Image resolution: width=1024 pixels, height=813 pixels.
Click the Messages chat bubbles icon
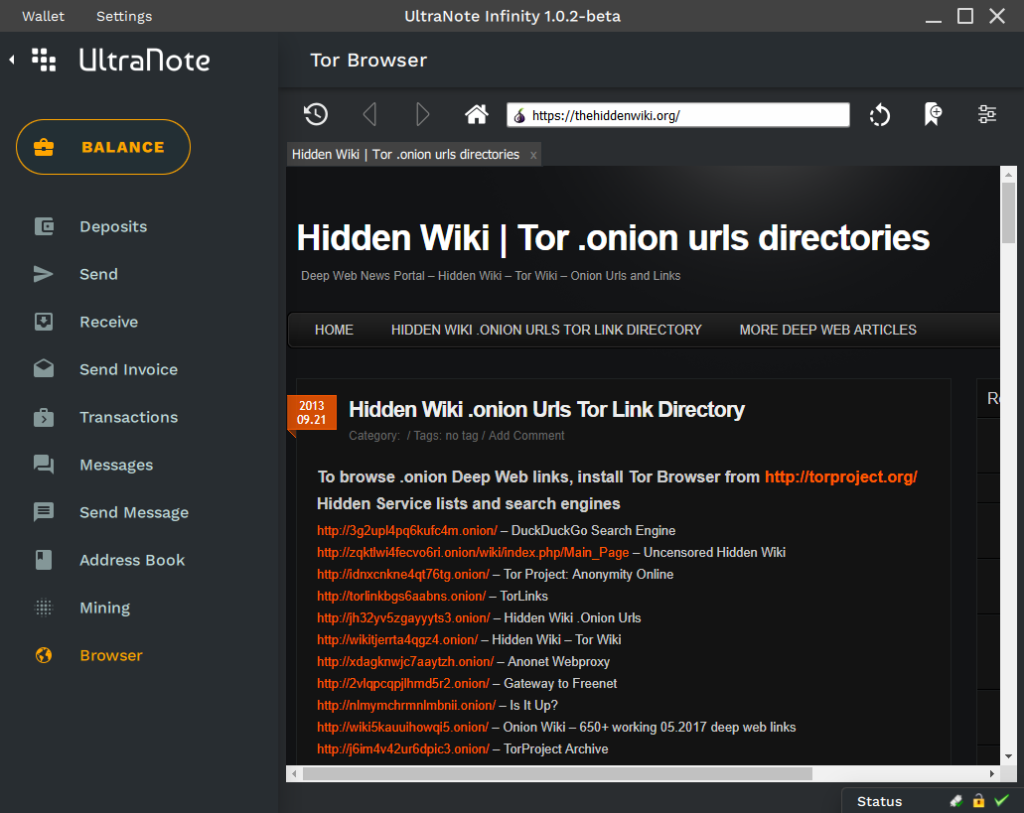44,464
